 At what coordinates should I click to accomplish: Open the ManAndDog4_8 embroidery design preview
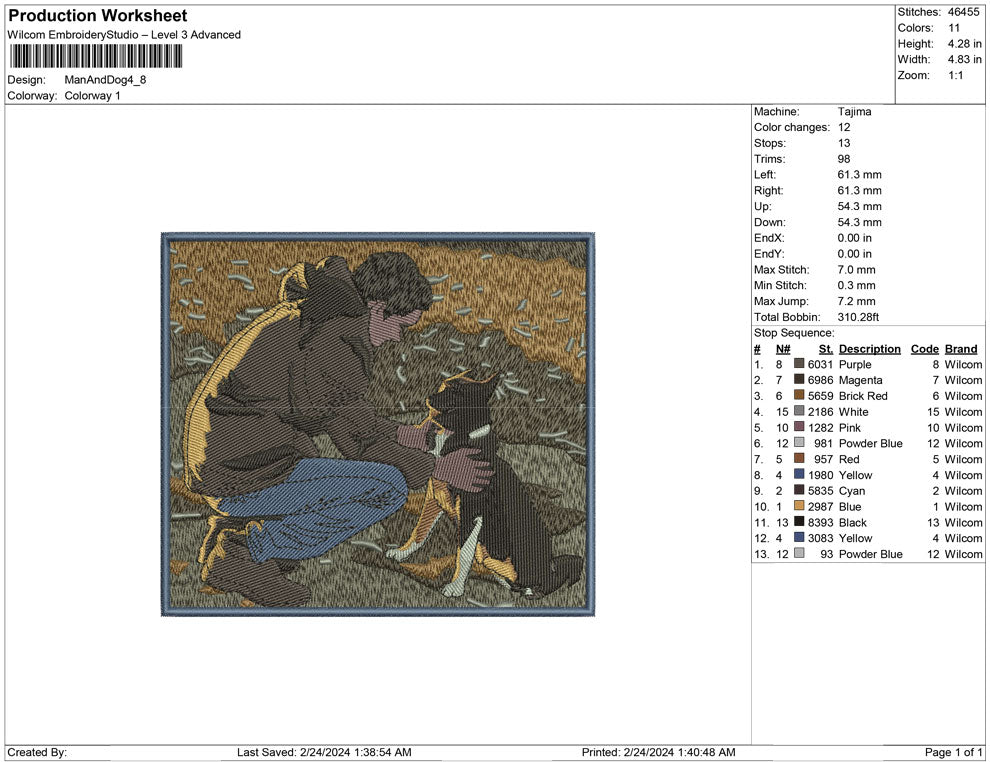(378, 425)
